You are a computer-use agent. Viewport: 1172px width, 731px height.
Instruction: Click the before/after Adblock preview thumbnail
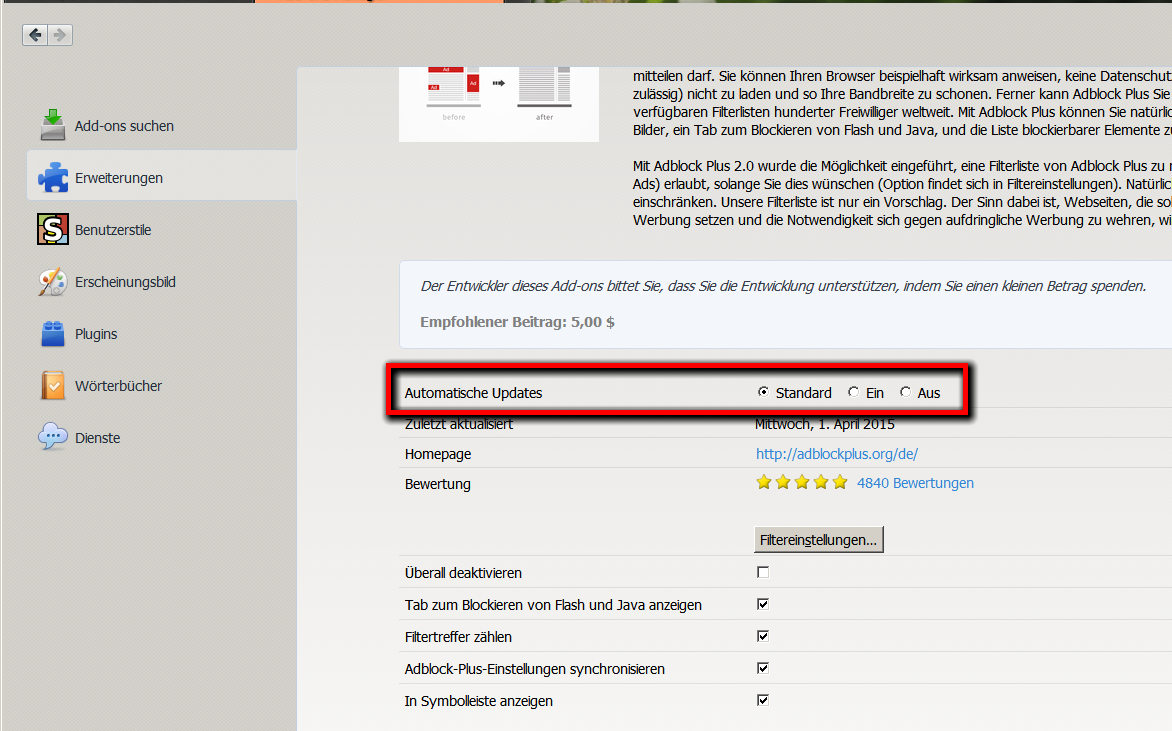point(499,104)
